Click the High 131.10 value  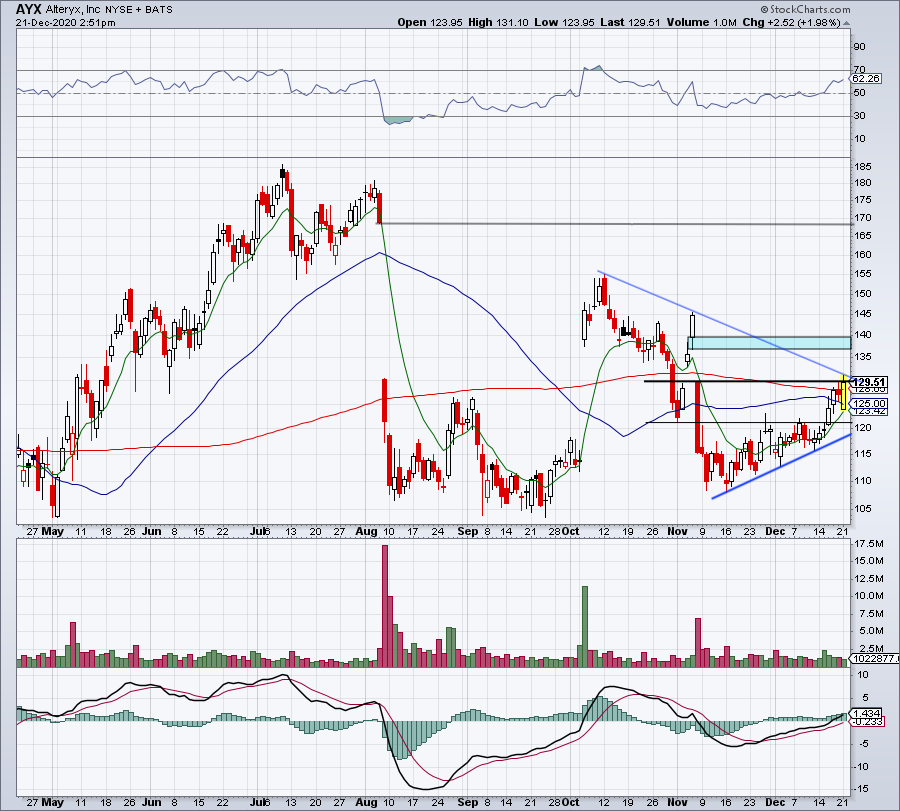pos(498,22)
